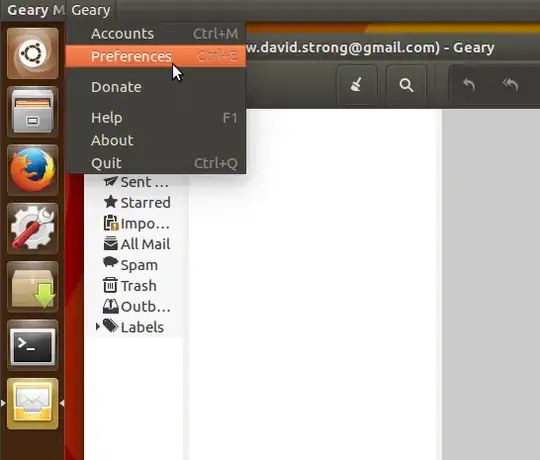
Task: Open the Sent Mail folder
Action: coord(137,182)
